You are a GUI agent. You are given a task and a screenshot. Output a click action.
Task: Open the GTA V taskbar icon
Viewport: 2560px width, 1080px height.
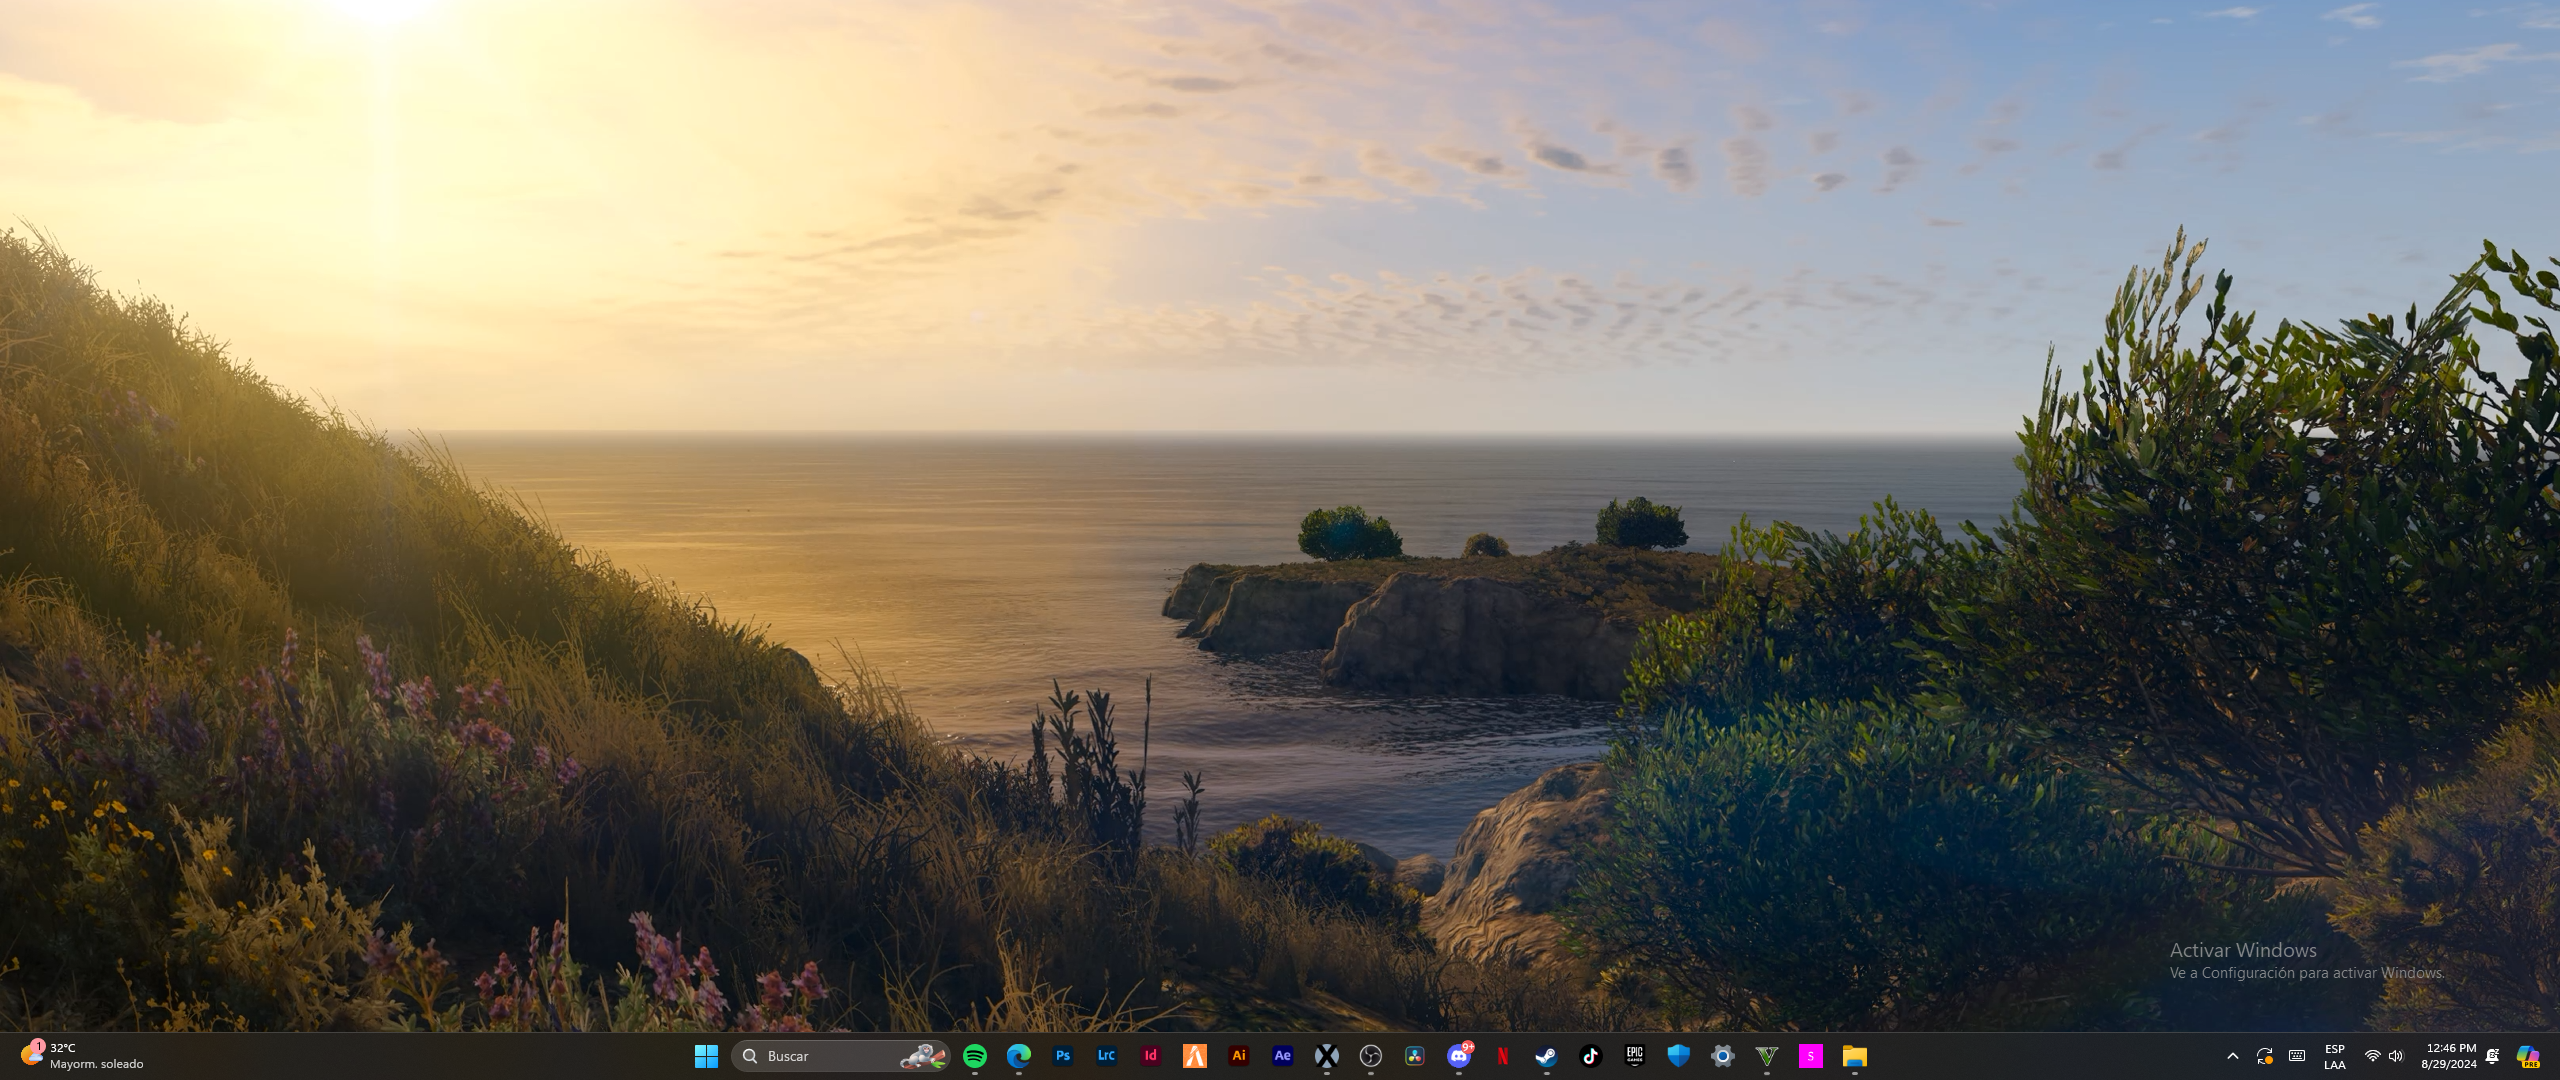[x=1767, y=1056]
